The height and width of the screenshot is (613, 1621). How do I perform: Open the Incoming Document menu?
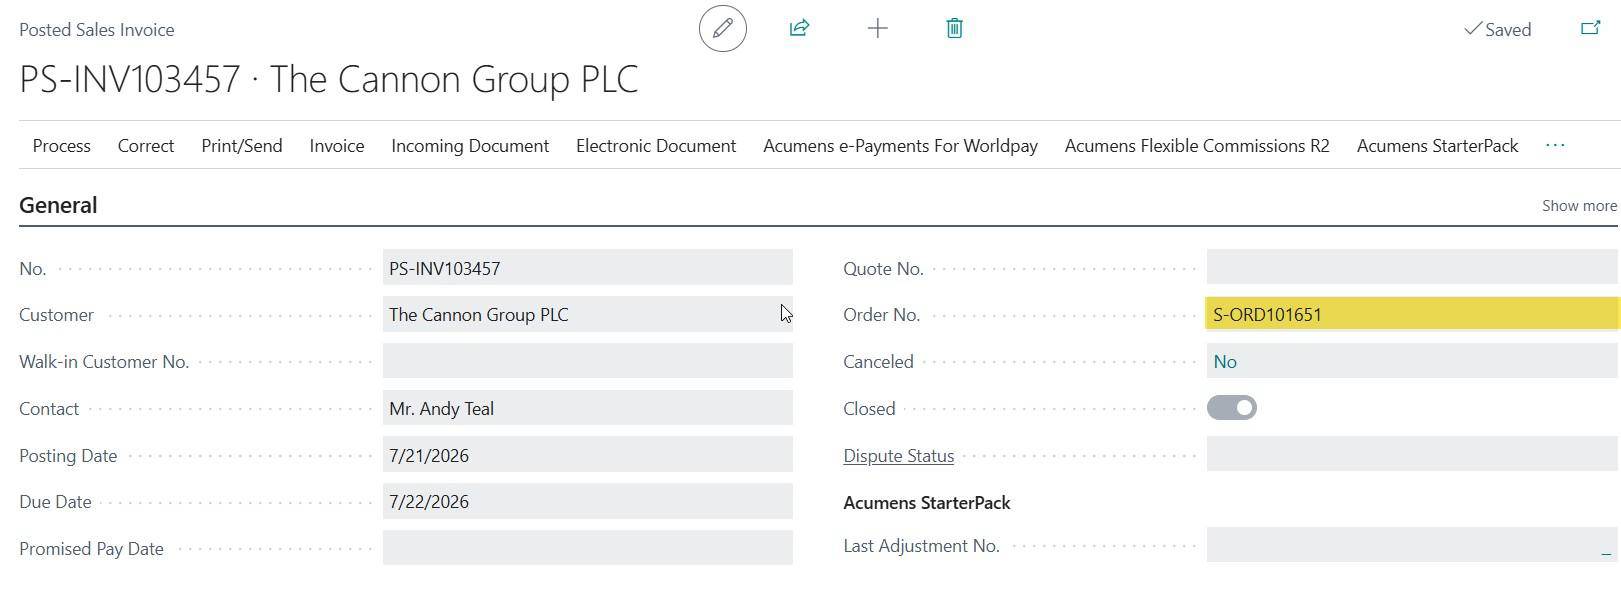coord(470,146)
